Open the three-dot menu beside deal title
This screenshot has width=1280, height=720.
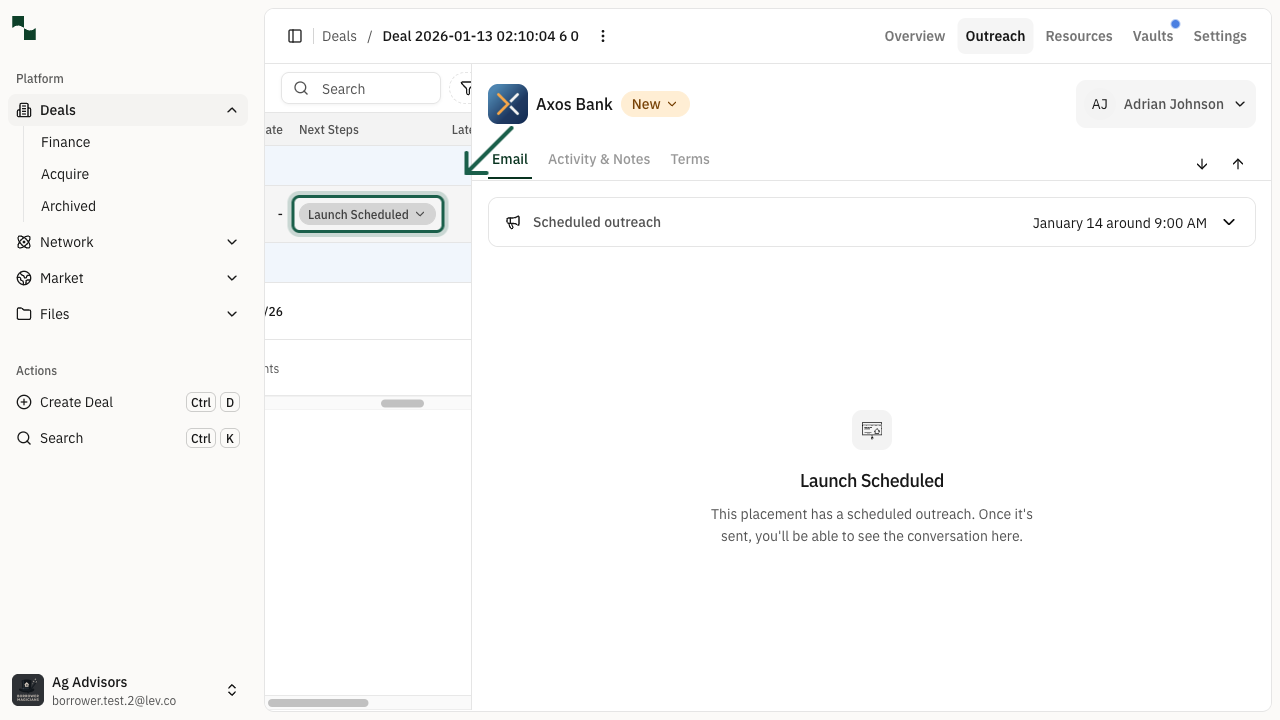pos(603,36)
